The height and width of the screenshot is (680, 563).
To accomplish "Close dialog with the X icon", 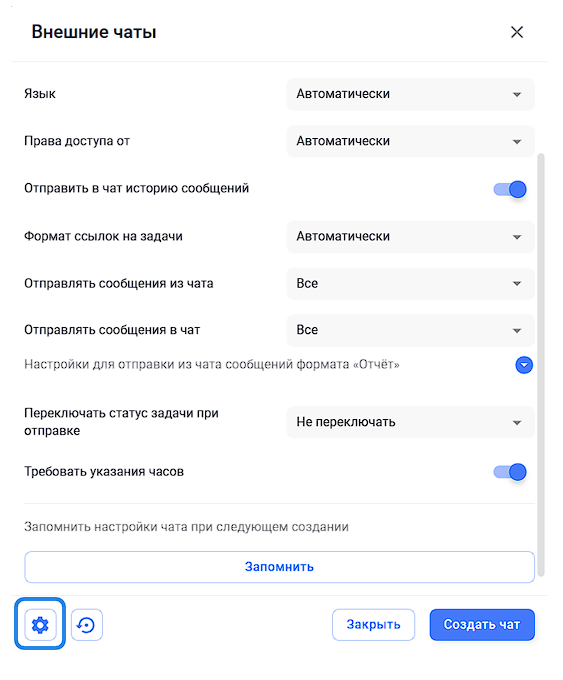I will click(x=517, y=32).
